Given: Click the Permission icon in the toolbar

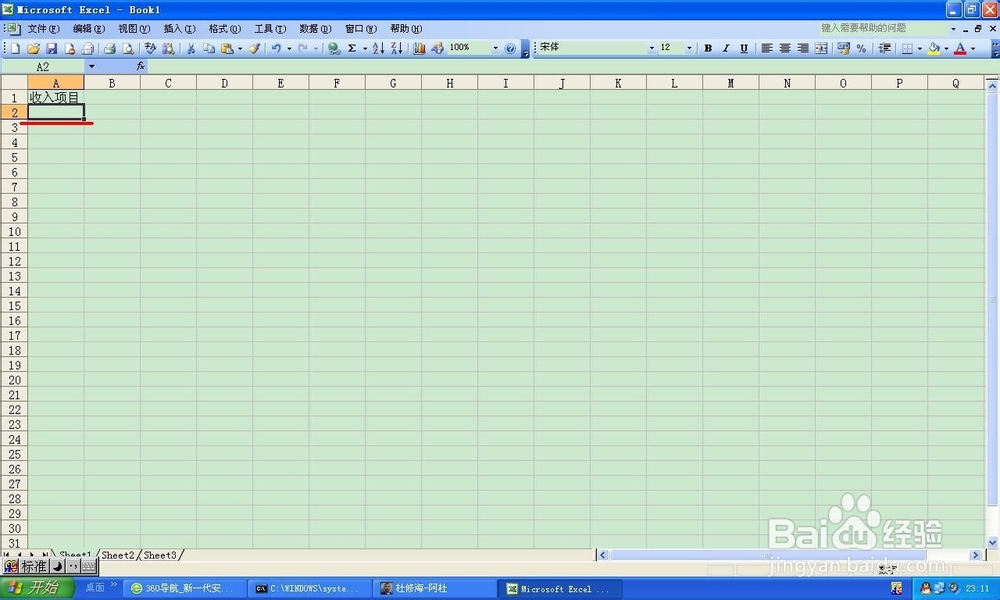Looking at the screenshot, I should point(70,48).
